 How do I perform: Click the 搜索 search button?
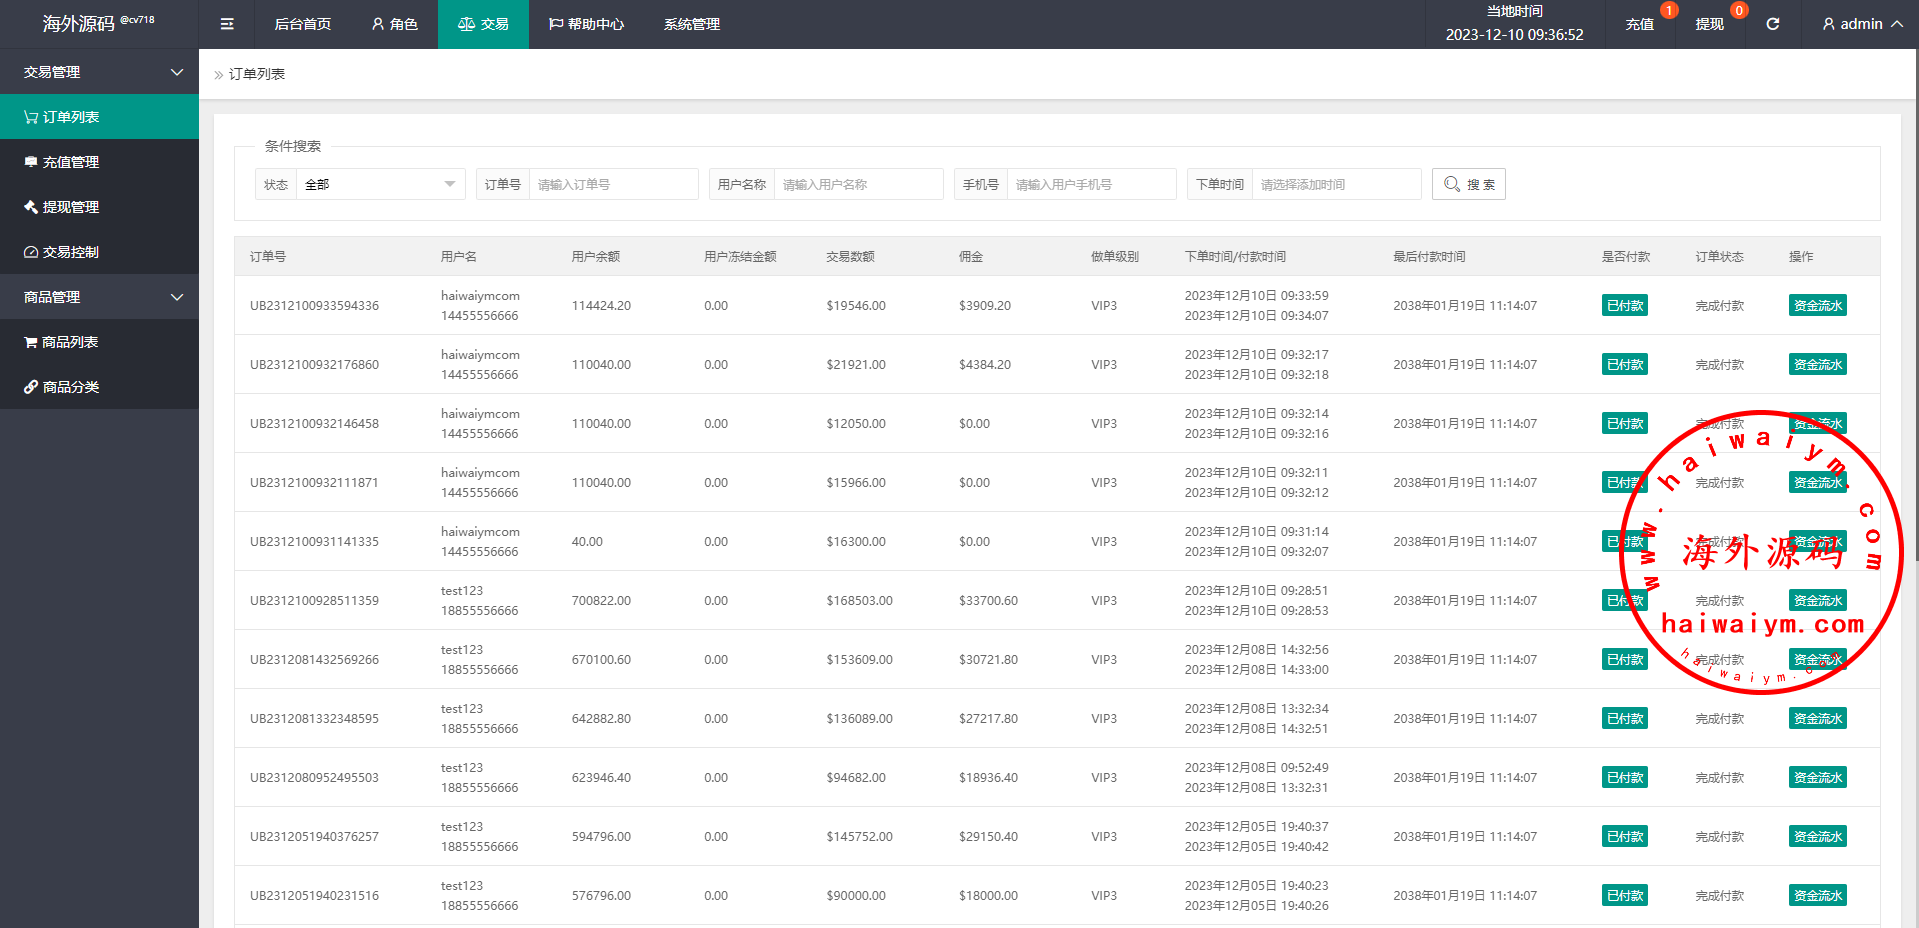(x=1468, y=184)
